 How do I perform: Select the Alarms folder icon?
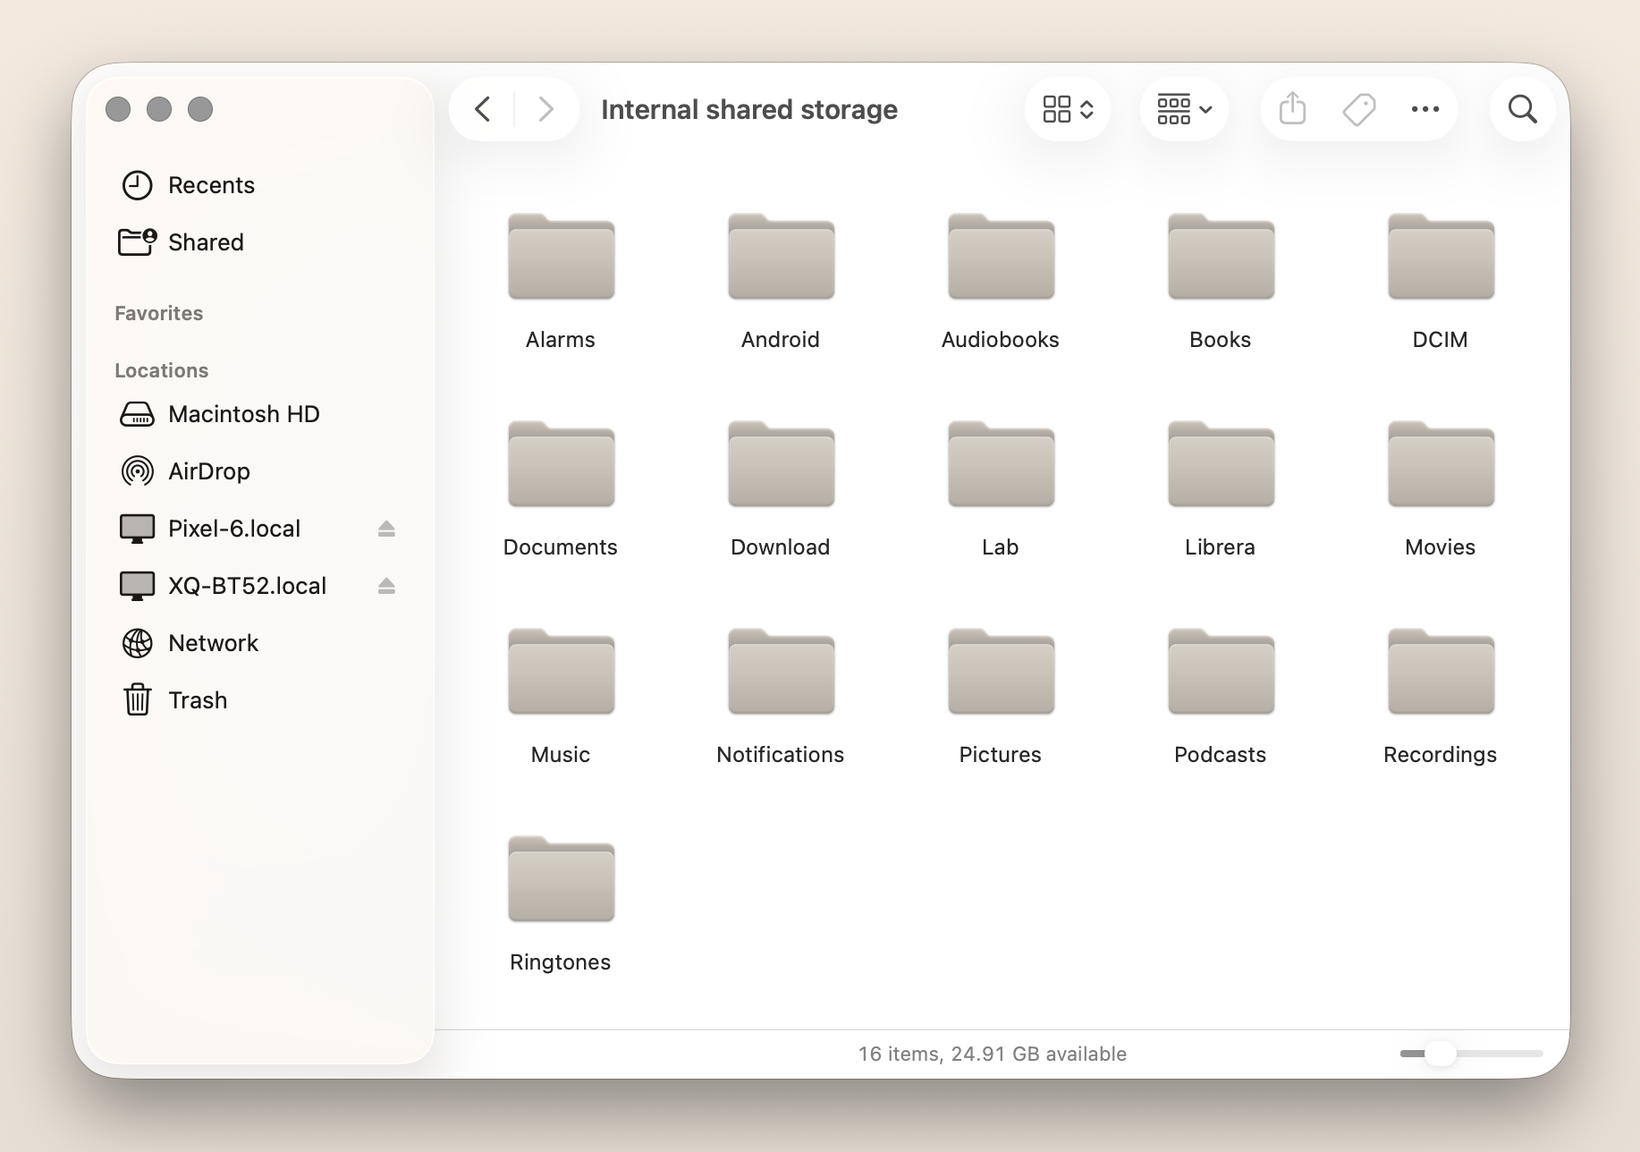pos(561,256)
